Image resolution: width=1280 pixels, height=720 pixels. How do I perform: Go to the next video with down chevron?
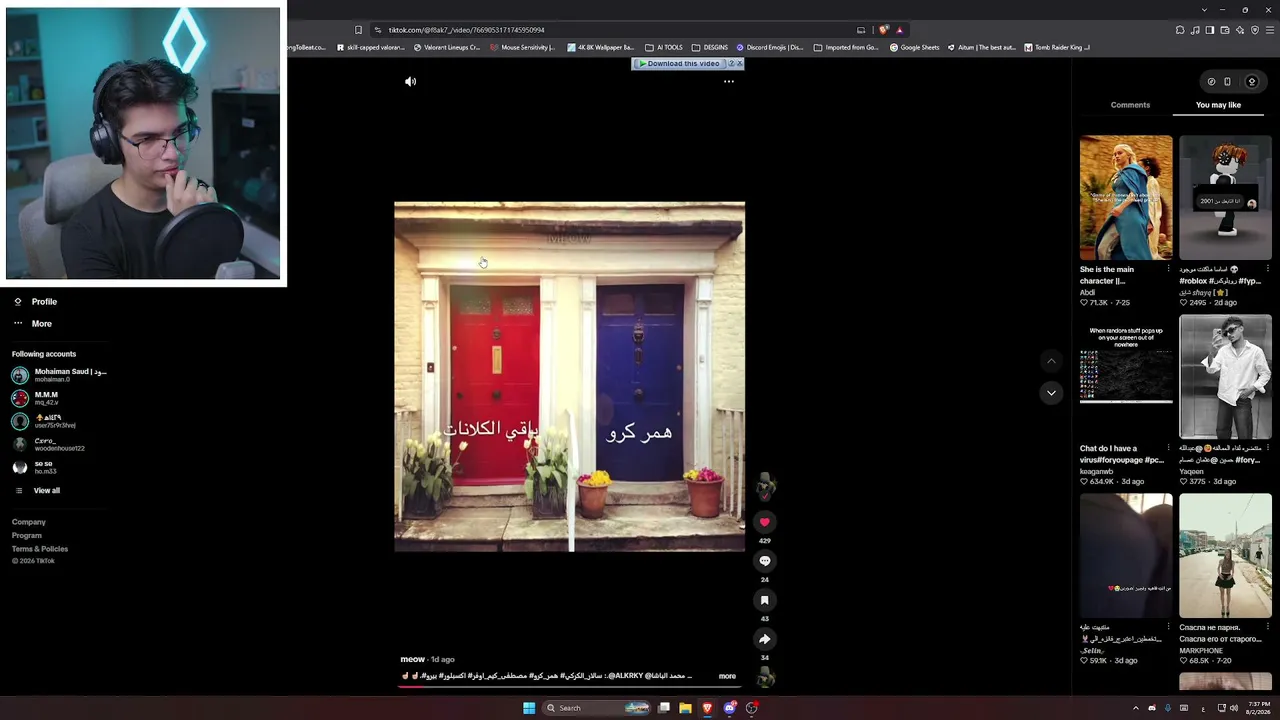coord(1051,393)
